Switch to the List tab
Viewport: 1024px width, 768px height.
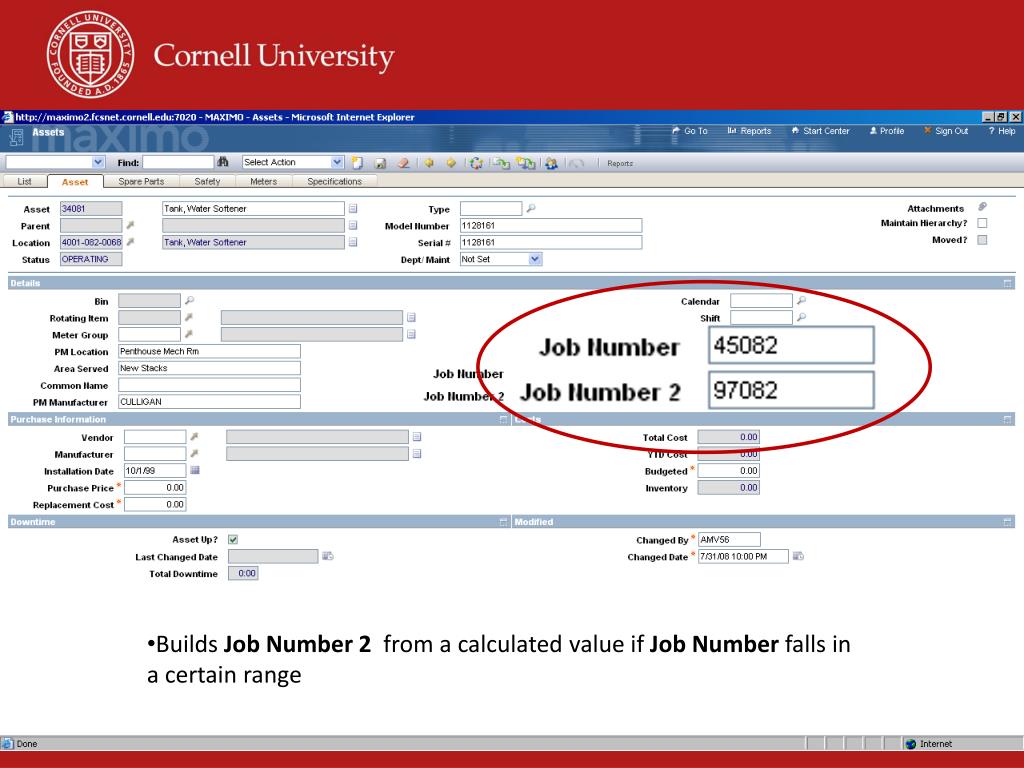coord(24,182)
